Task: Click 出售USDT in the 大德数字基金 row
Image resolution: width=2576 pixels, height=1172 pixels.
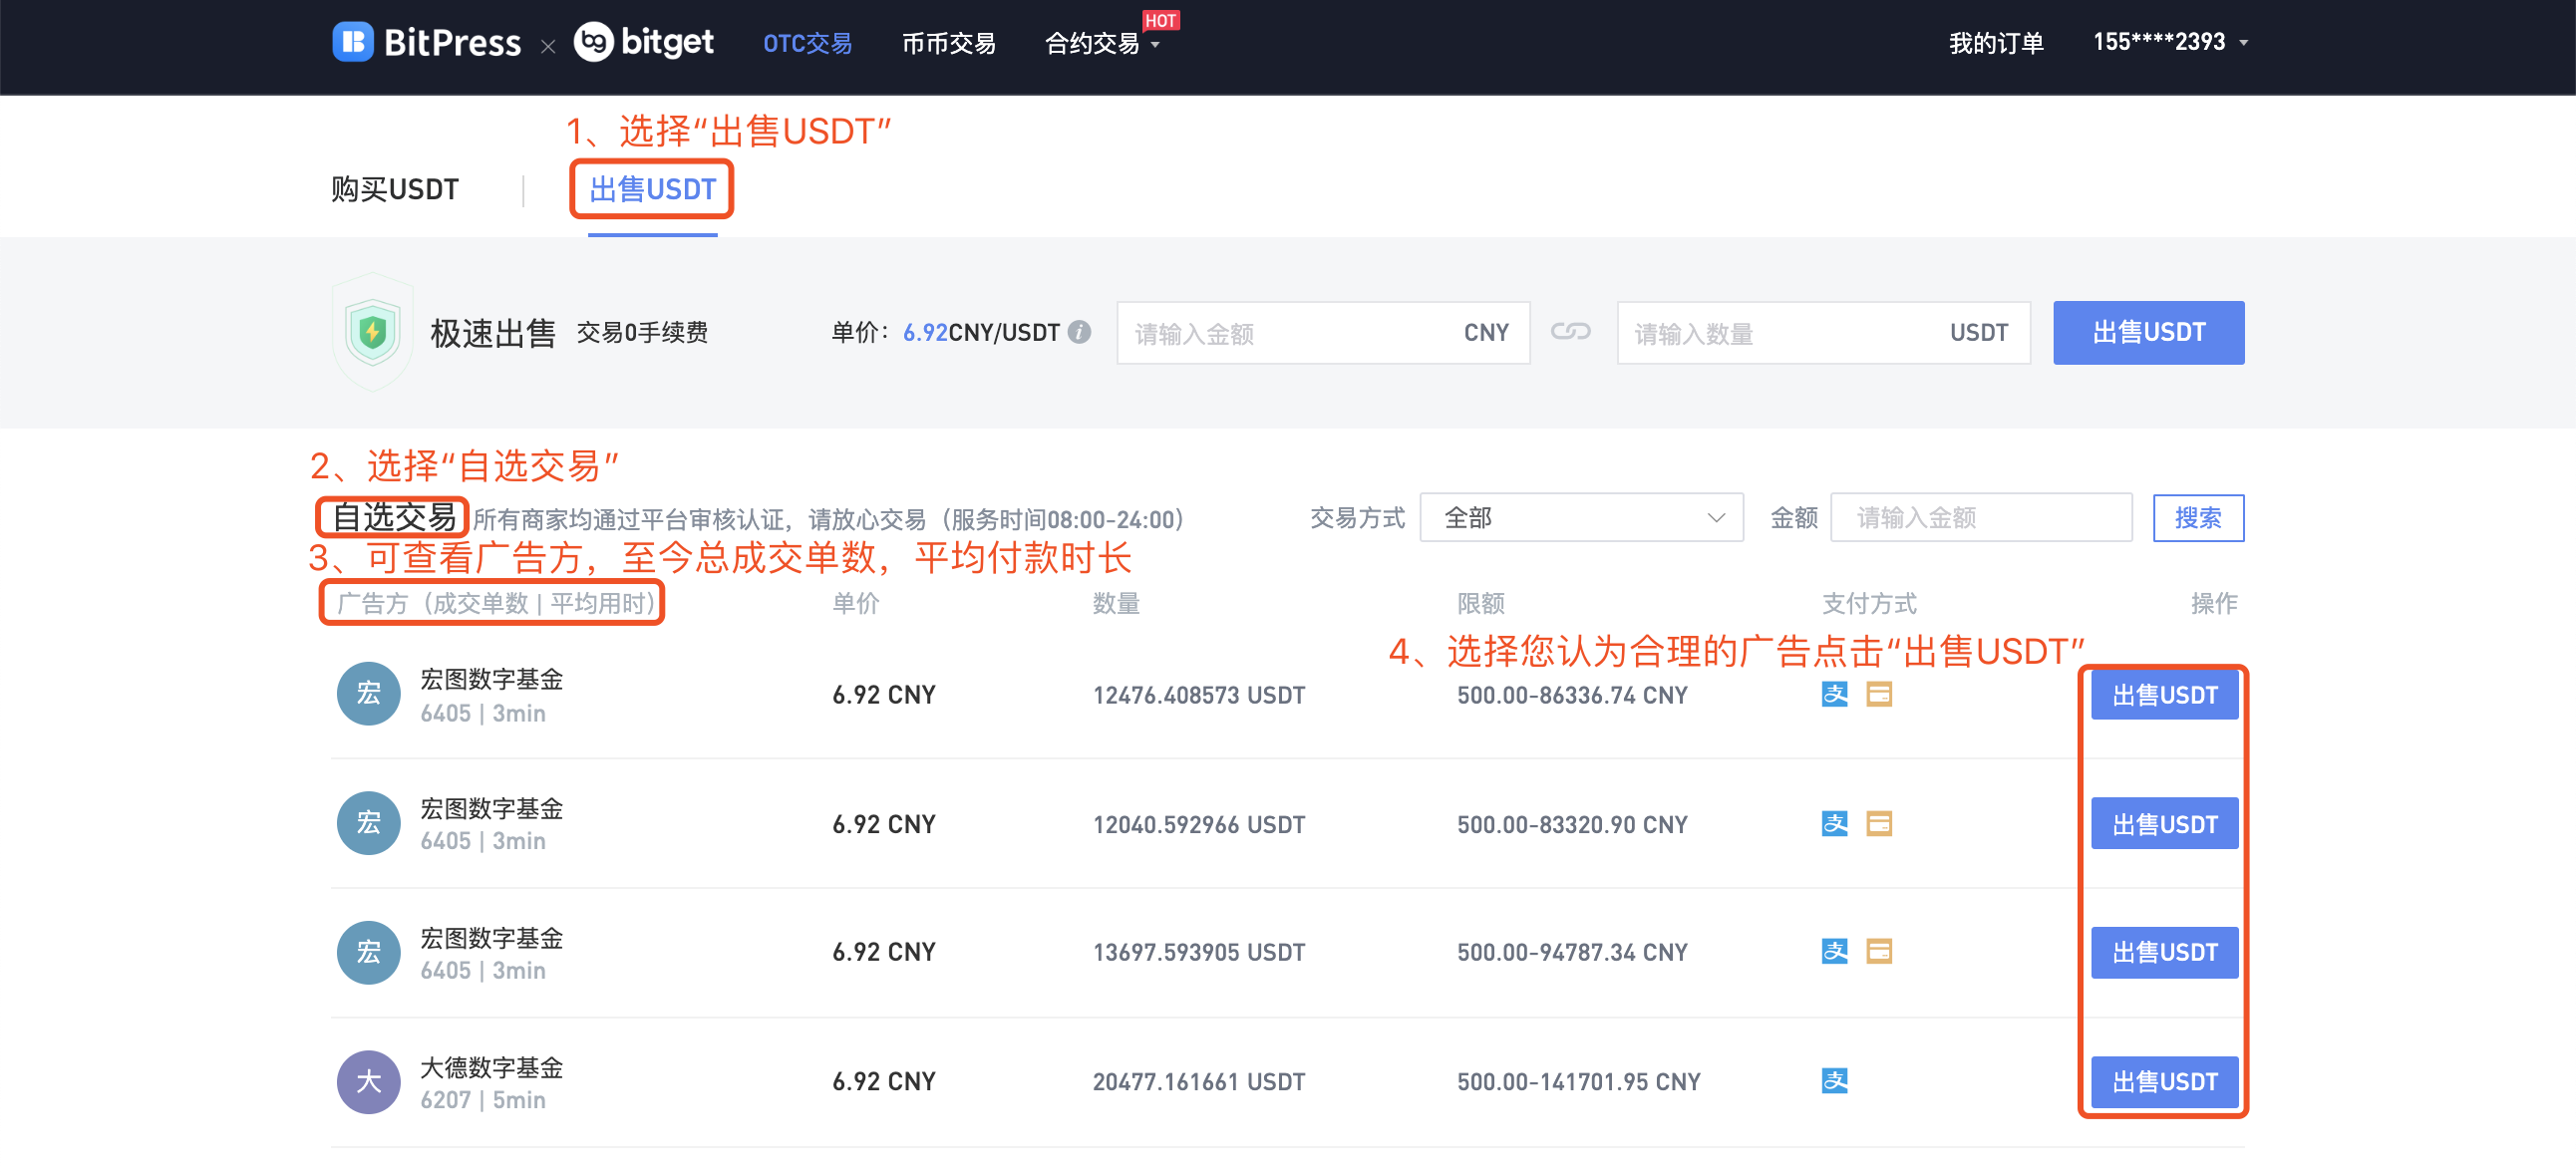Action: [x=2164, y=1082]
